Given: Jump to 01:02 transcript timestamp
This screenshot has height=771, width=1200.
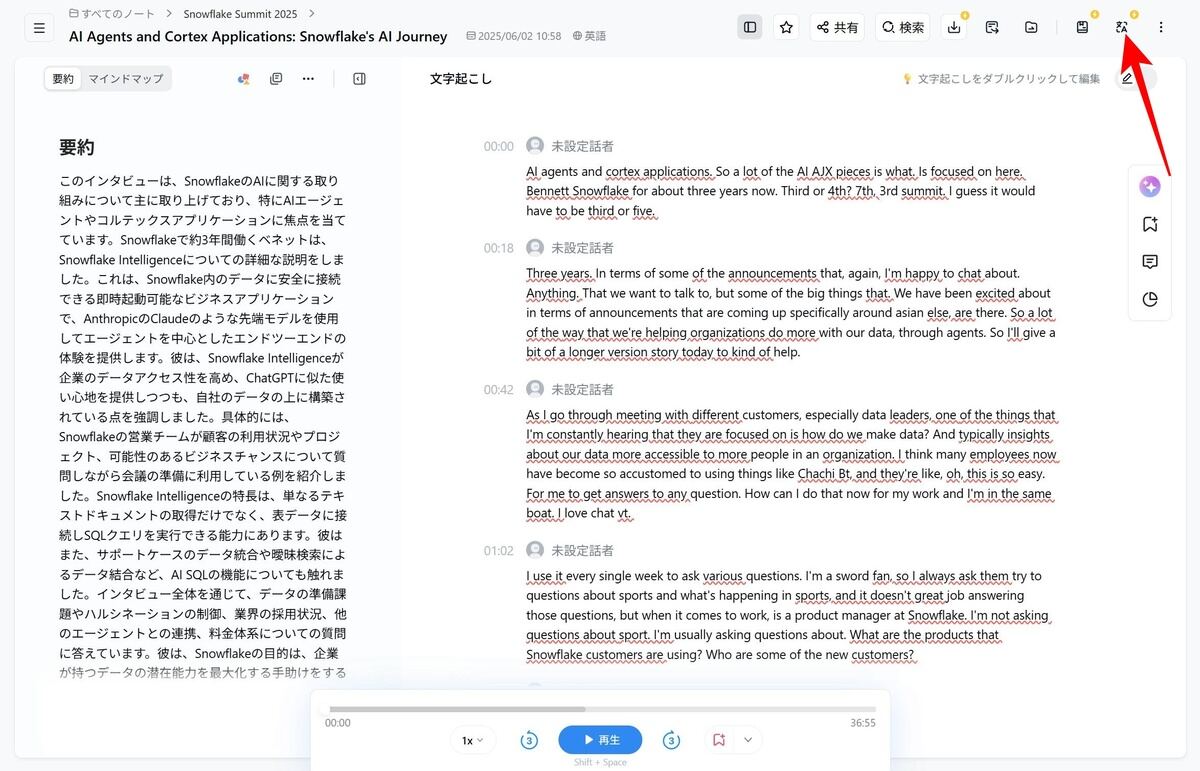Looking at the screenshot, I should point(498,551).
